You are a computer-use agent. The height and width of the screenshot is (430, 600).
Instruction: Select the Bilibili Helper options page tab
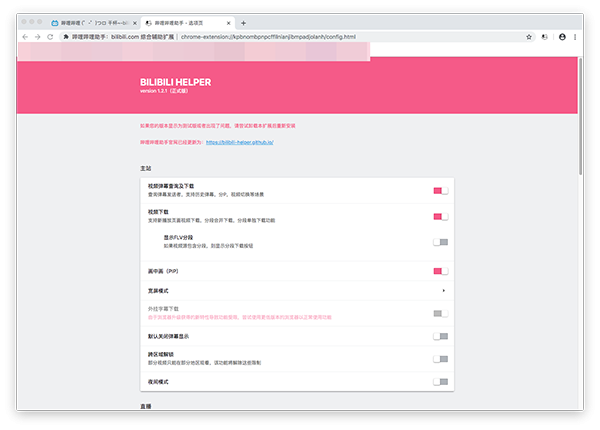188,23
